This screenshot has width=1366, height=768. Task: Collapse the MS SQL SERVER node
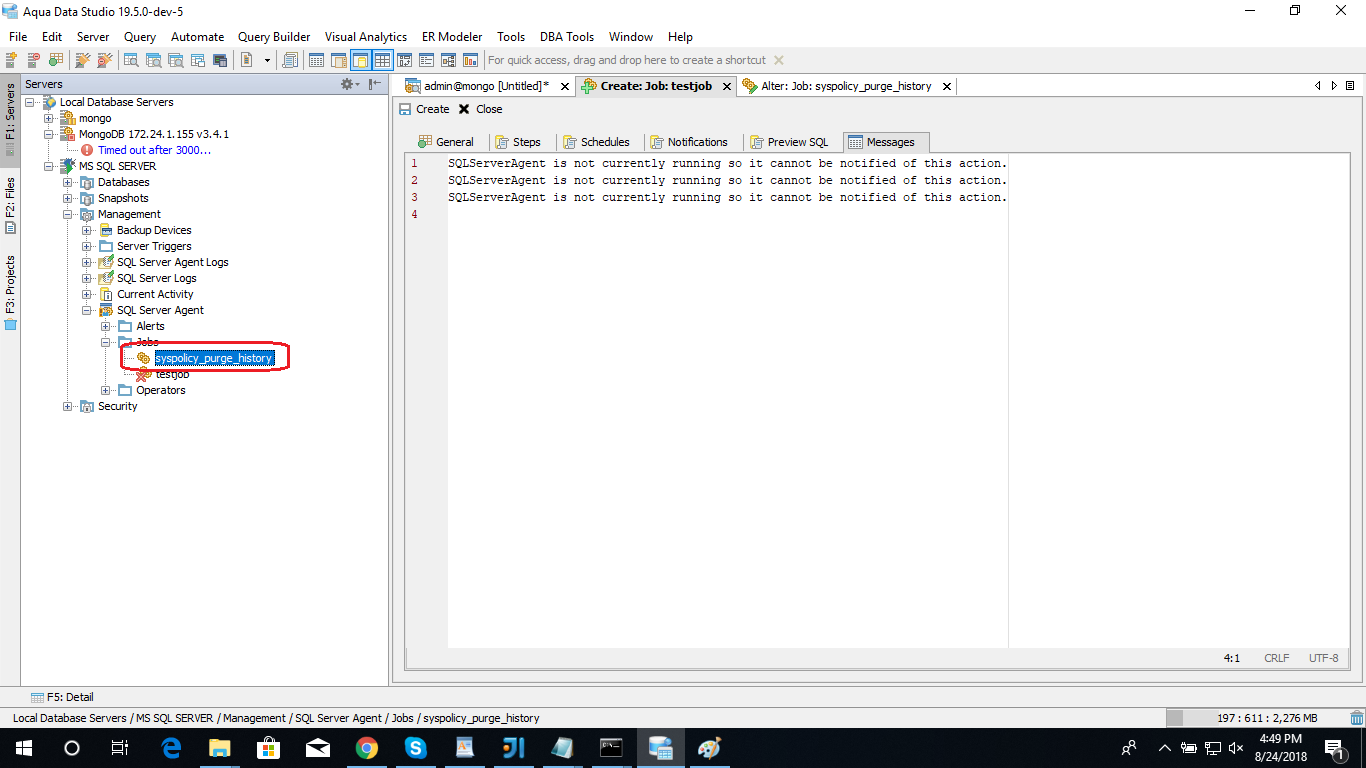pos(49,166)
